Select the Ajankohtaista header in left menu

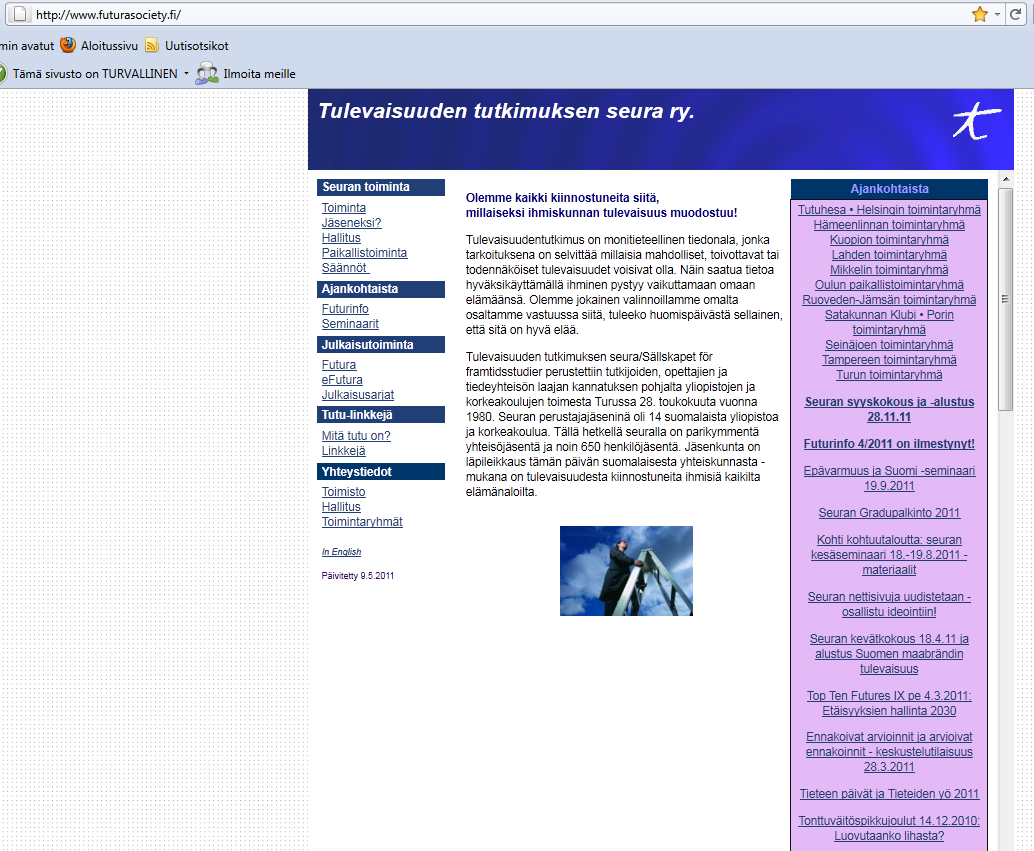pyautogui.click(x=381, y=289)
